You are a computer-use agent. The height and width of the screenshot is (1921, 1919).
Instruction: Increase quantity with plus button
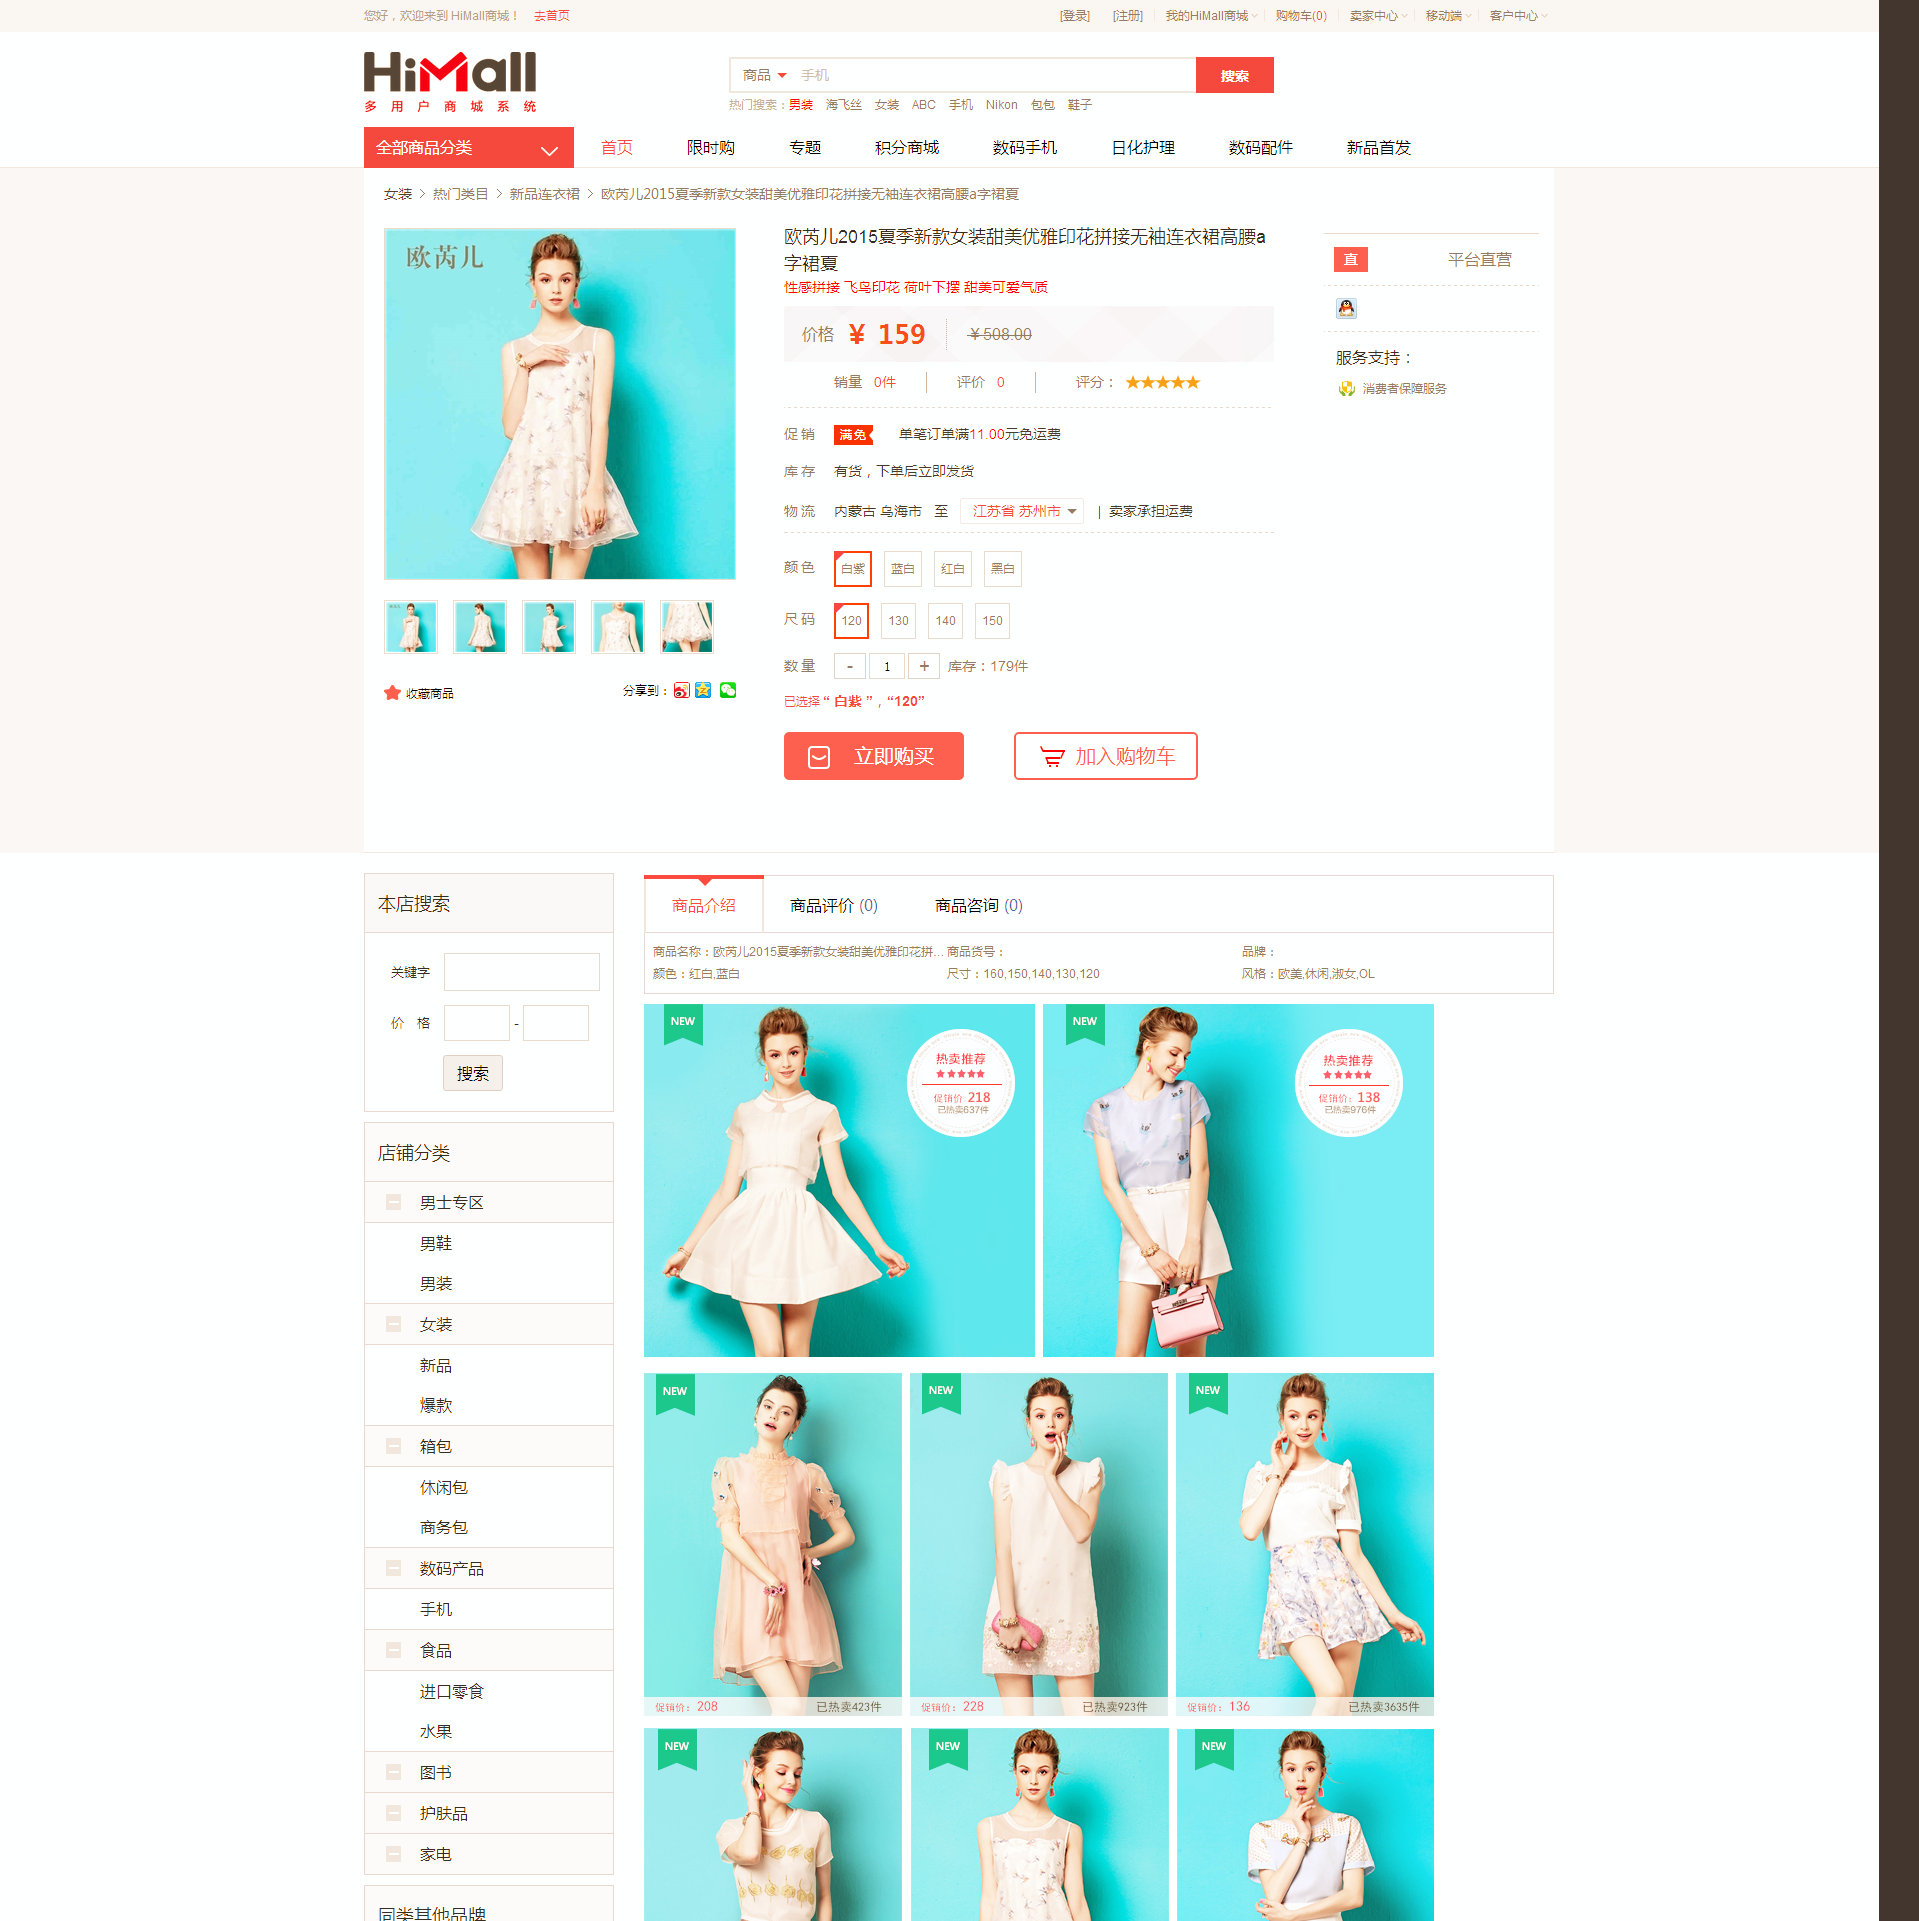click(924, 666)
